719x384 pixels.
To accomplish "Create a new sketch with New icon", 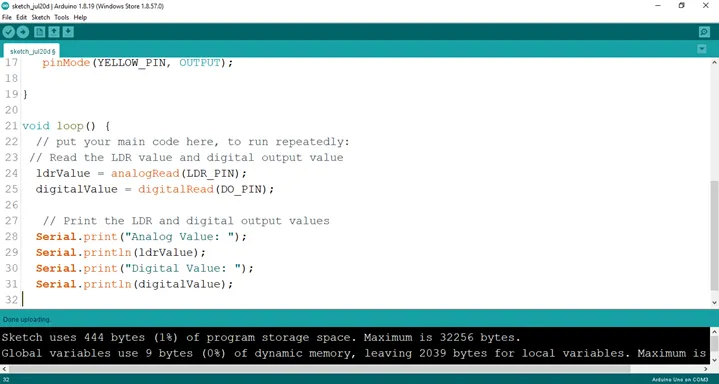I will (x=40, y=32).
